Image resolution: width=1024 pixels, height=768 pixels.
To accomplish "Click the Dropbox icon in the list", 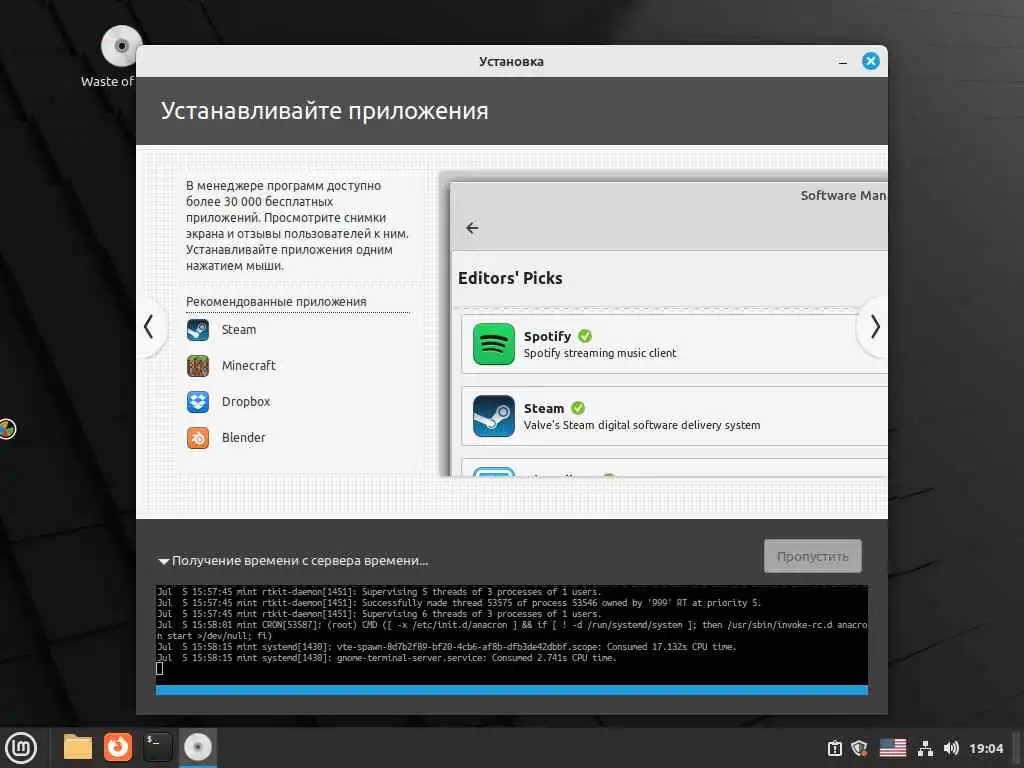I will (198, 402).
